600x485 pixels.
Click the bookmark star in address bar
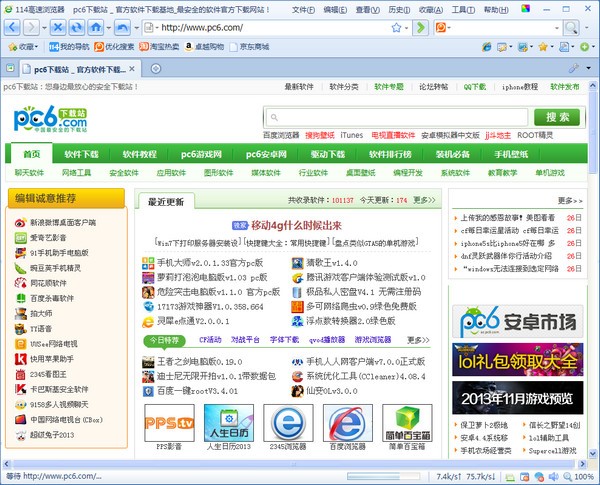coord(396,28)
